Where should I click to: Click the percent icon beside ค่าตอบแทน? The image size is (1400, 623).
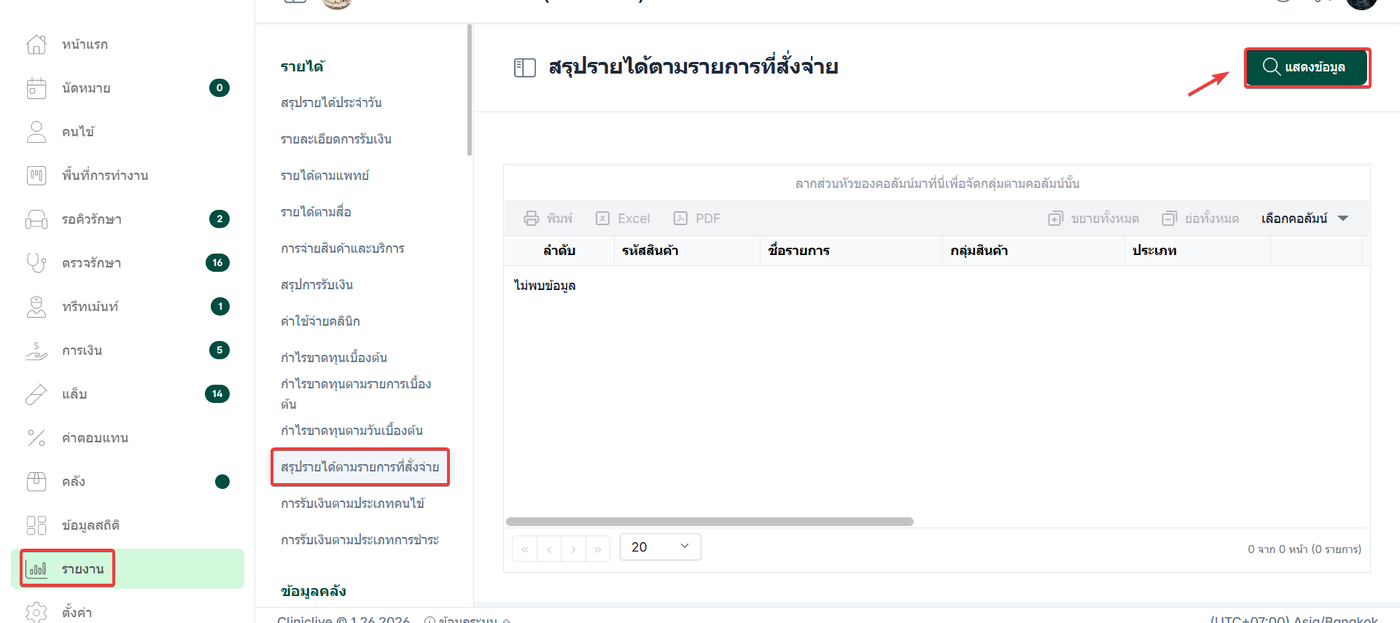[36, 438]
